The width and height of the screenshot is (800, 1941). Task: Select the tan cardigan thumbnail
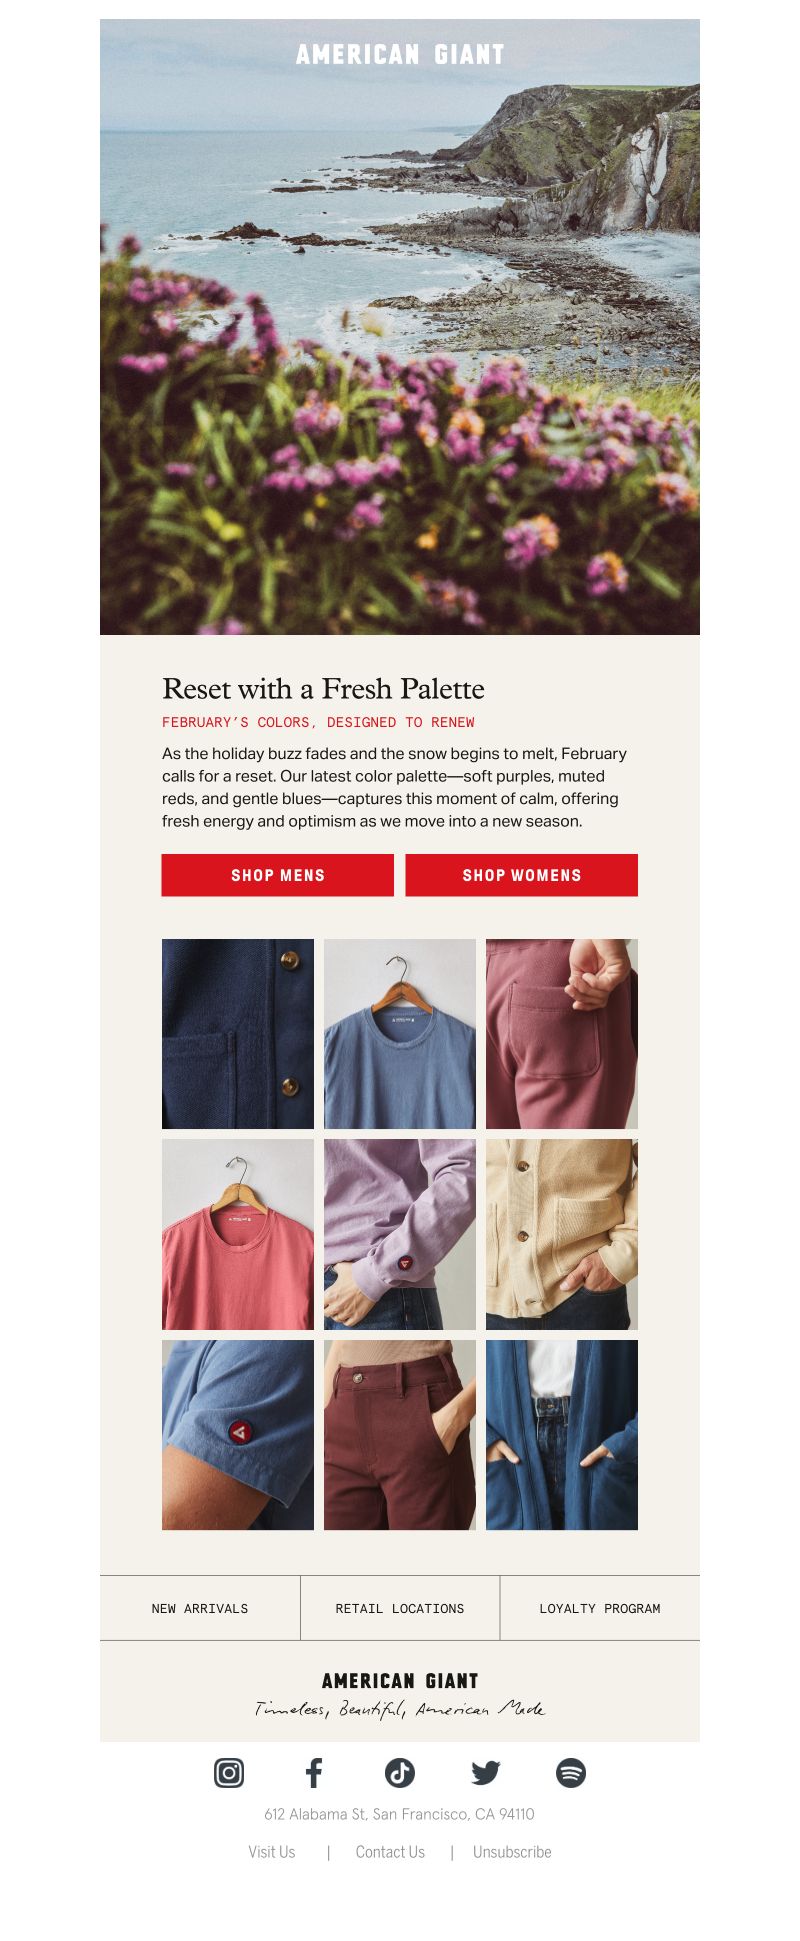(562, 1235)
